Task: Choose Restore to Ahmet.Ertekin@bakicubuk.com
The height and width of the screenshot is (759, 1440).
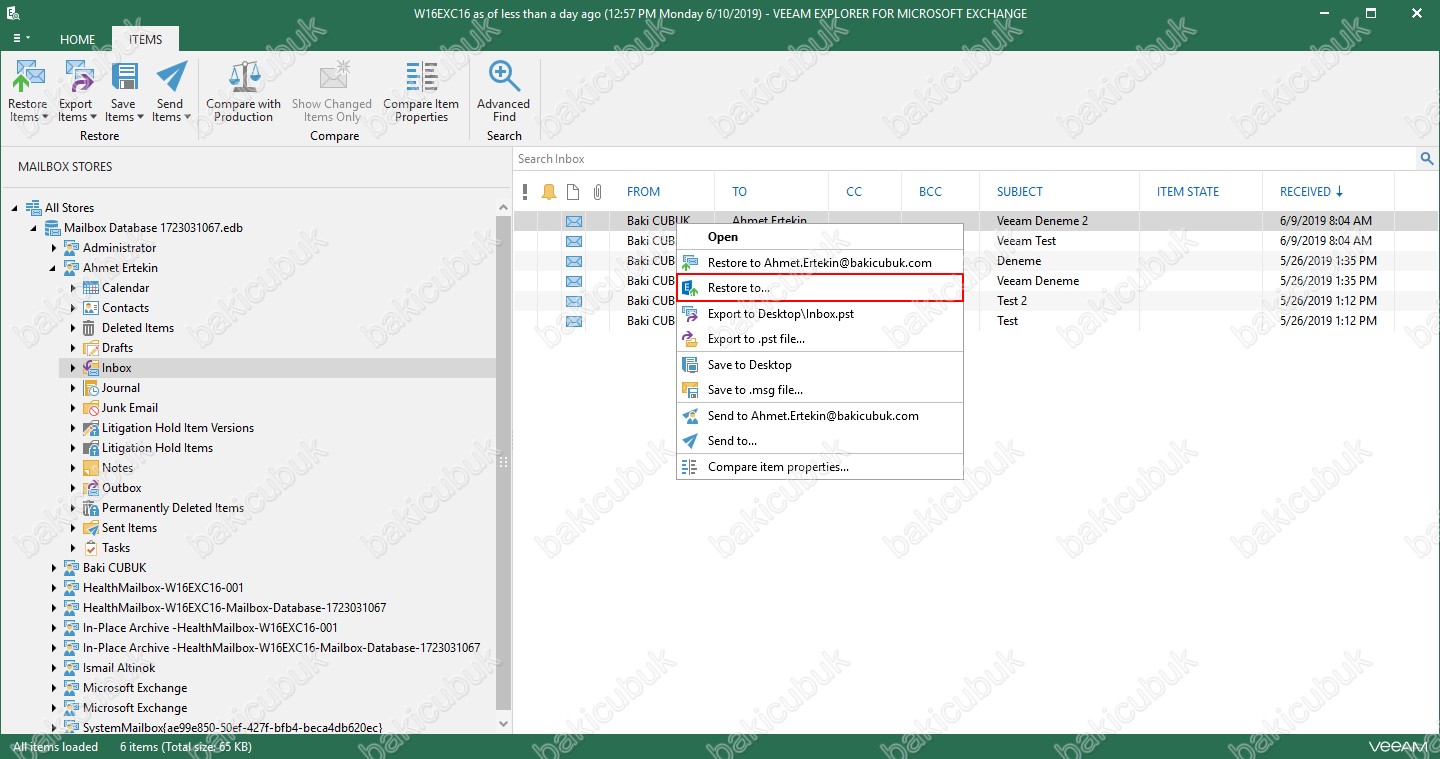Action: pos(820,263)
